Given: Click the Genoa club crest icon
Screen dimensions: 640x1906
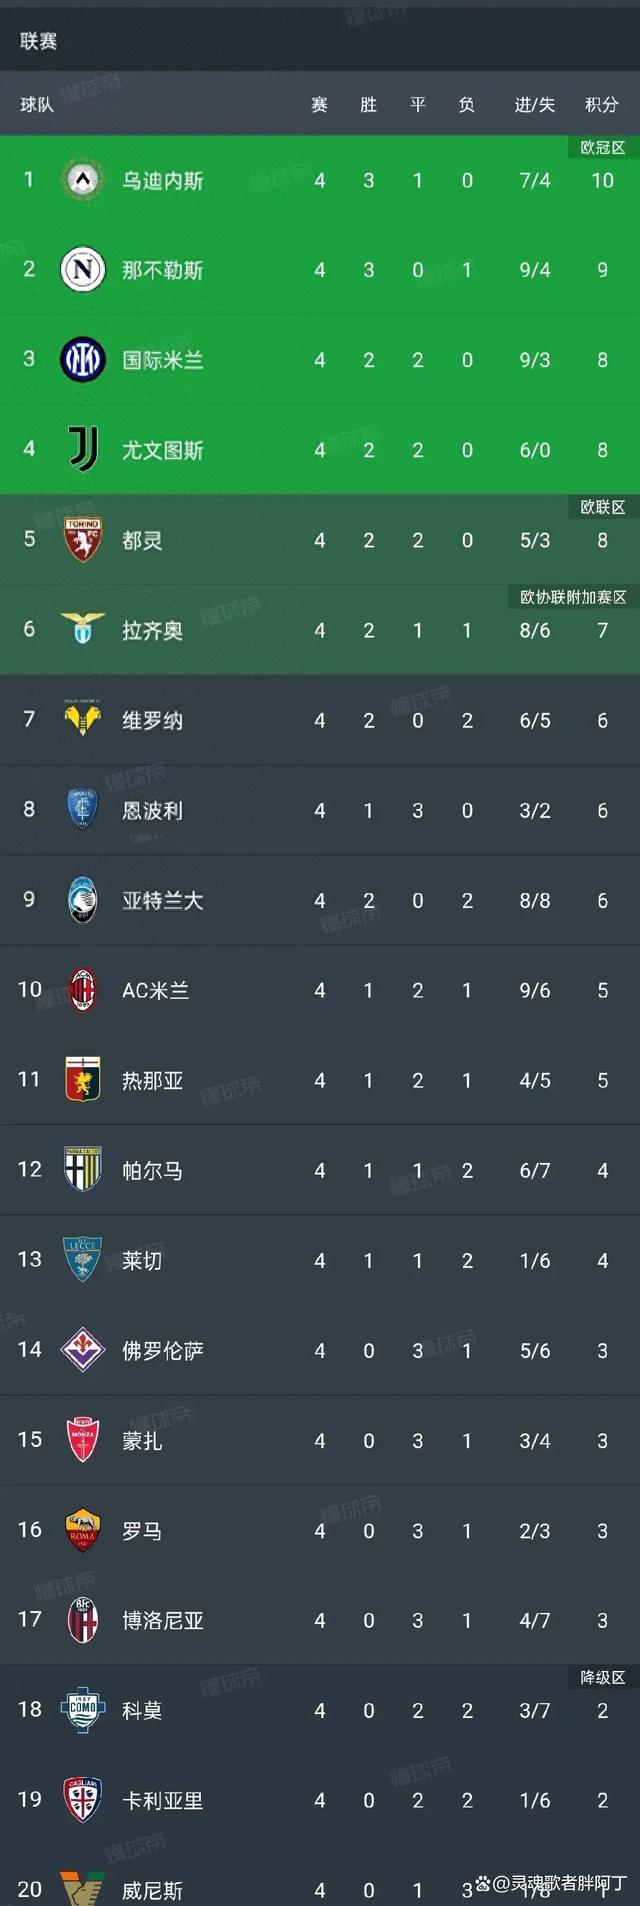Looking at the screenshot, I should [83, 1080].
